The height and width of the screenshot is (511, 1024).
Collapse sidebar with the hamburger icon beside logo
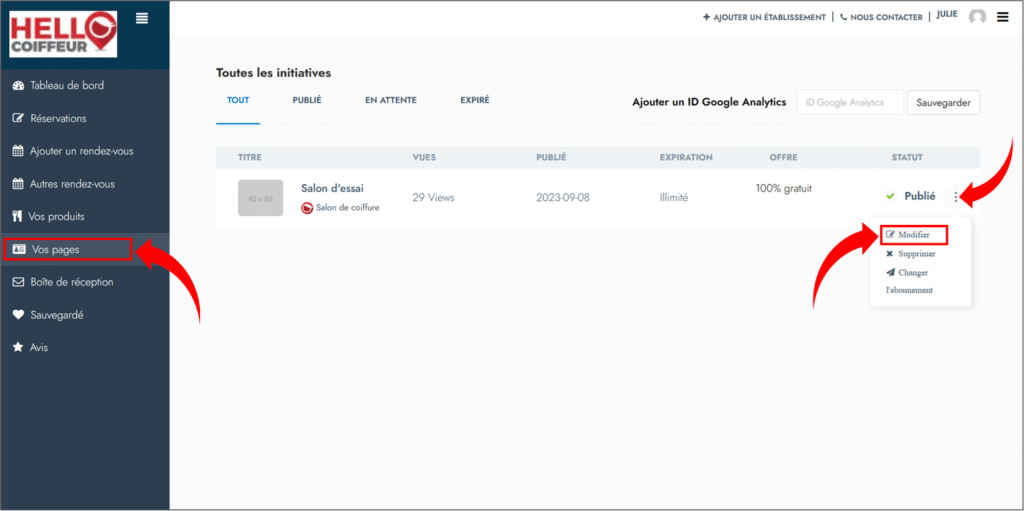click(142, 18)
